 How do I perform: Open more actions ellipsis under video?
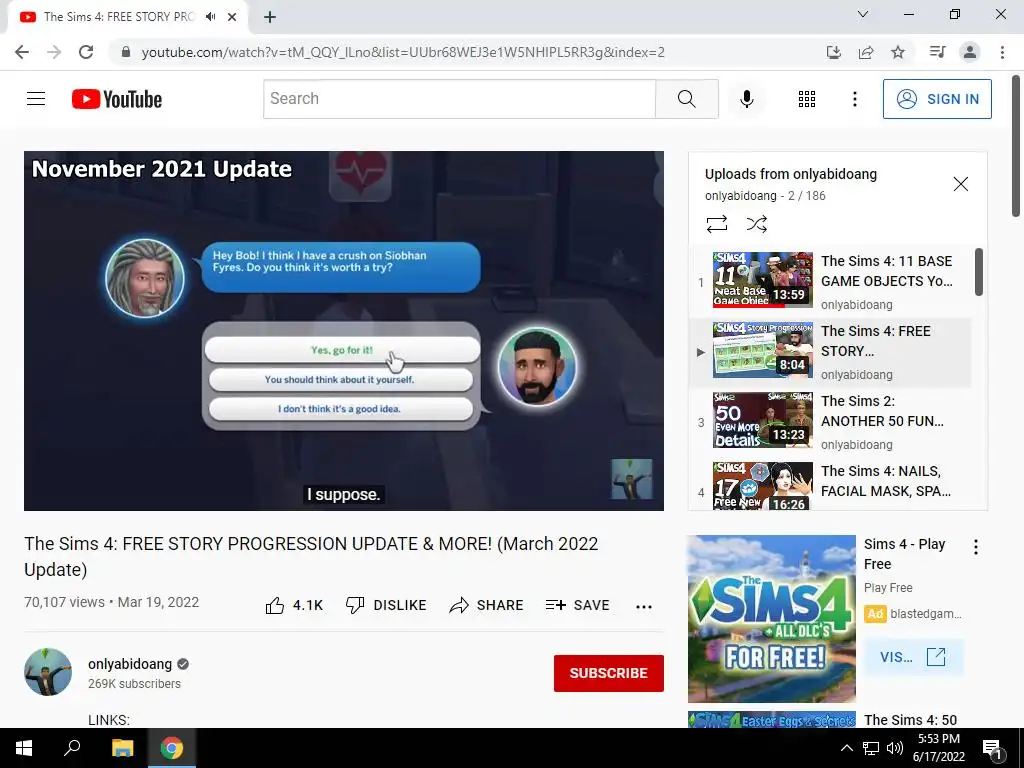(643, 606)
